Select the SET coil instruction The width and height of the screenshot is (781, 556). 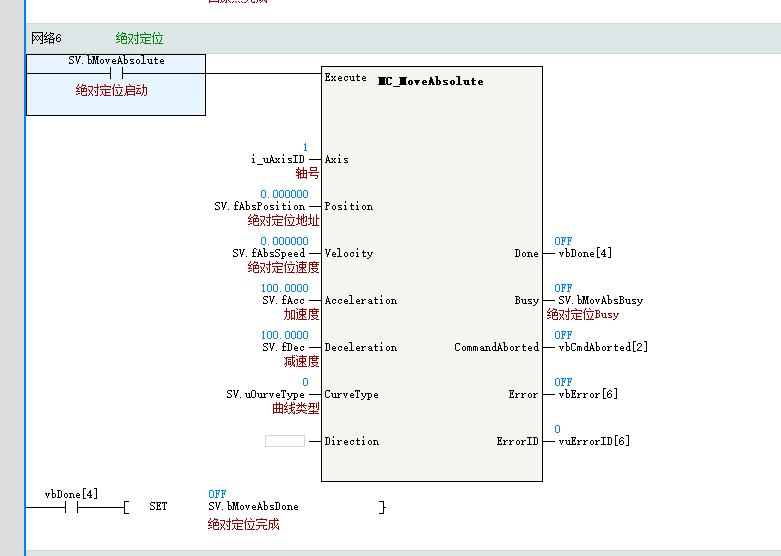(158, 507)
